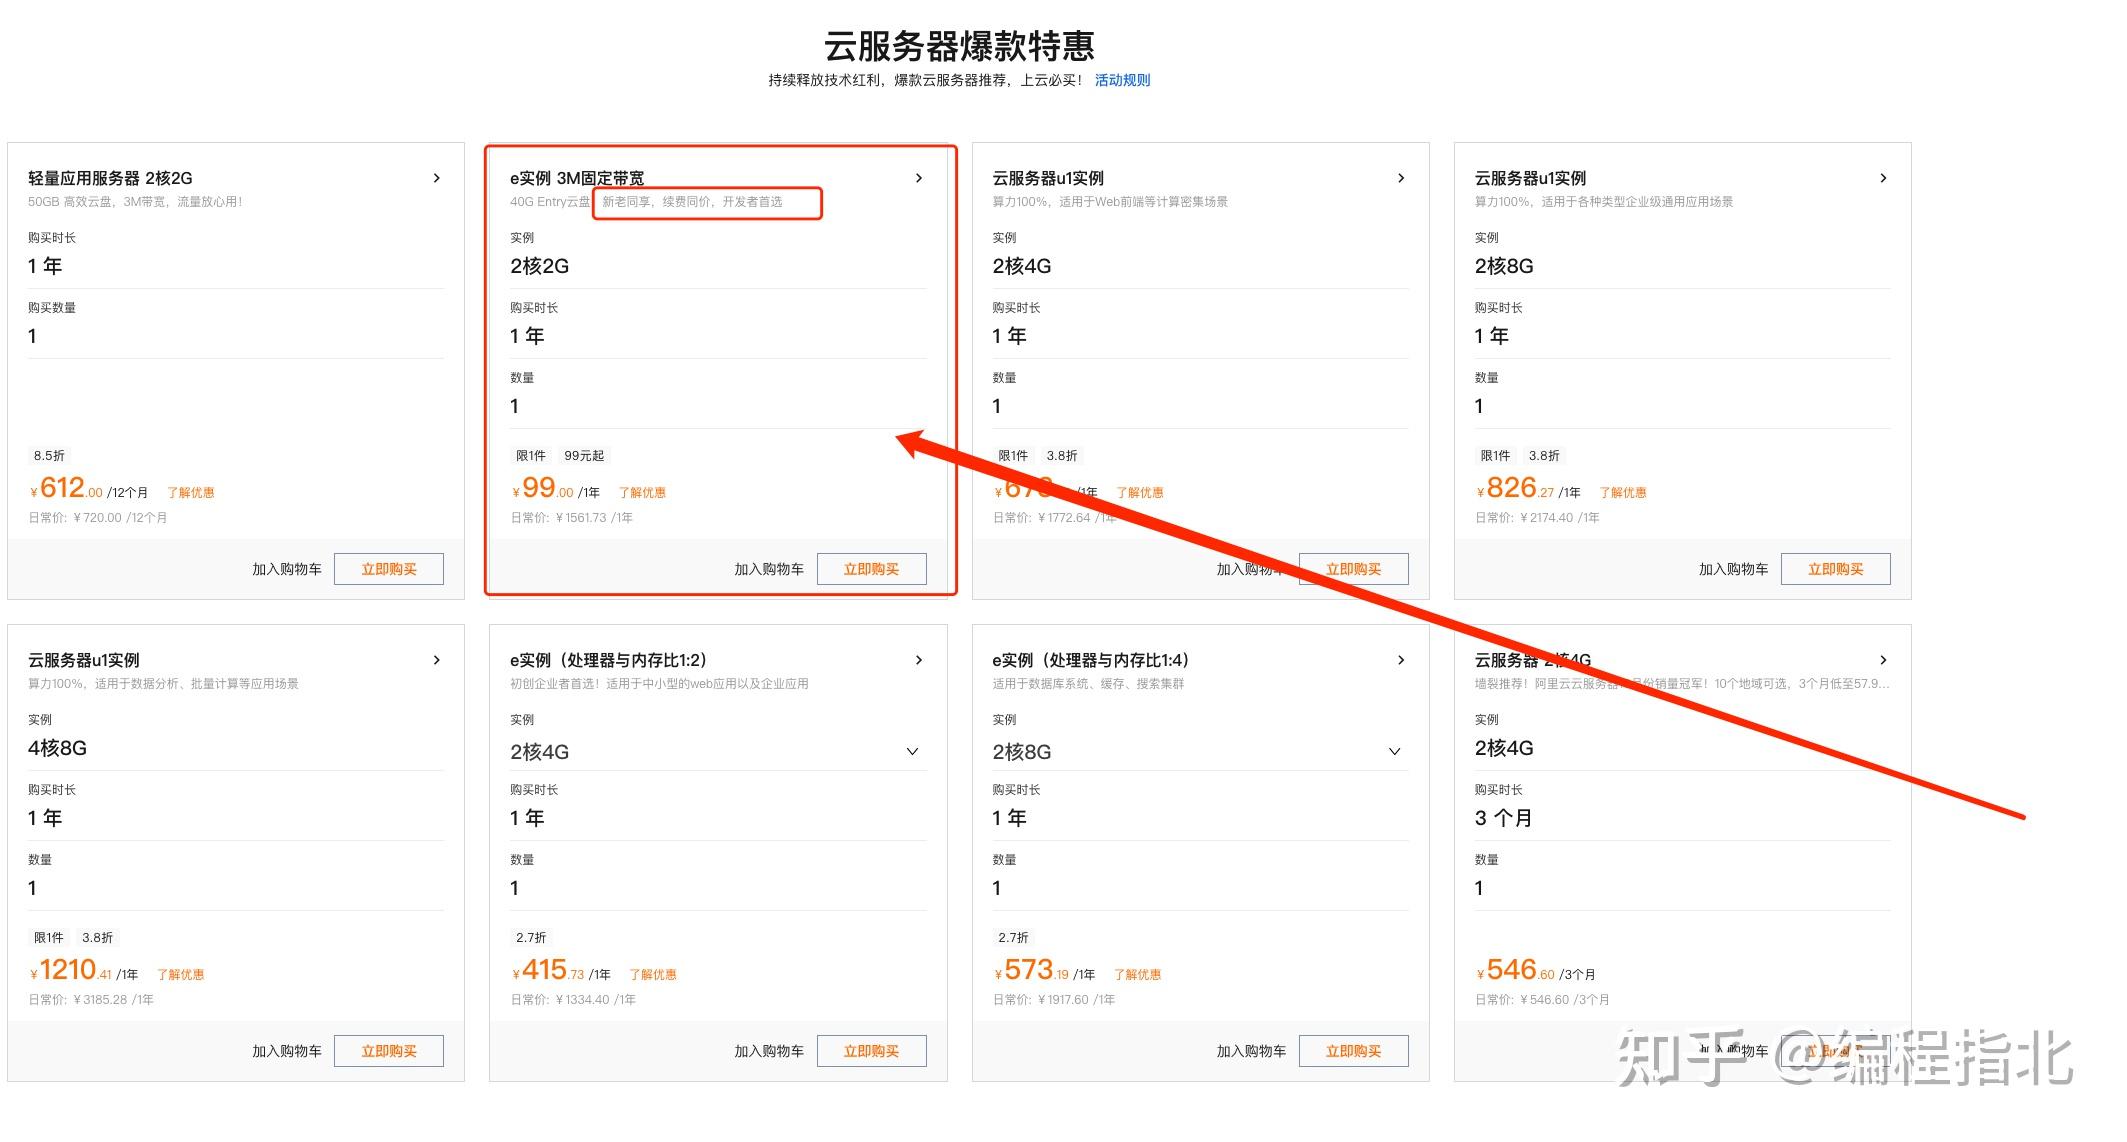Screen dimensions: 2127x1142
Task: Open 了解优惠 next to ¥1210.41 price
Action: click(x=180, y=975)
